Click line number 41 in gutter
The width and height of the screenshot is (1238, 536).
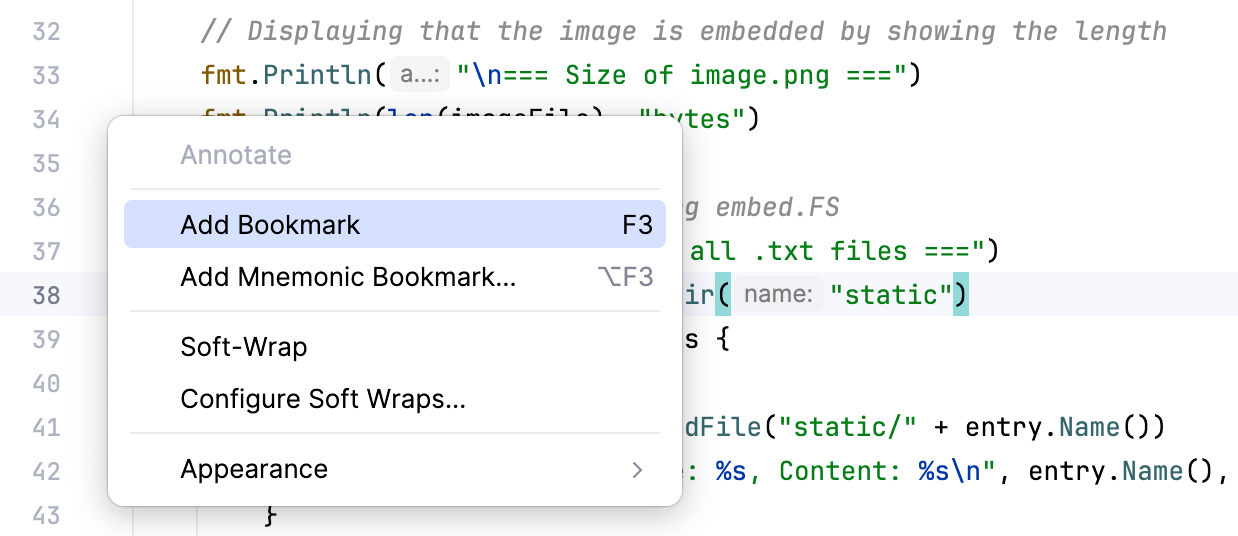(47, 427)
